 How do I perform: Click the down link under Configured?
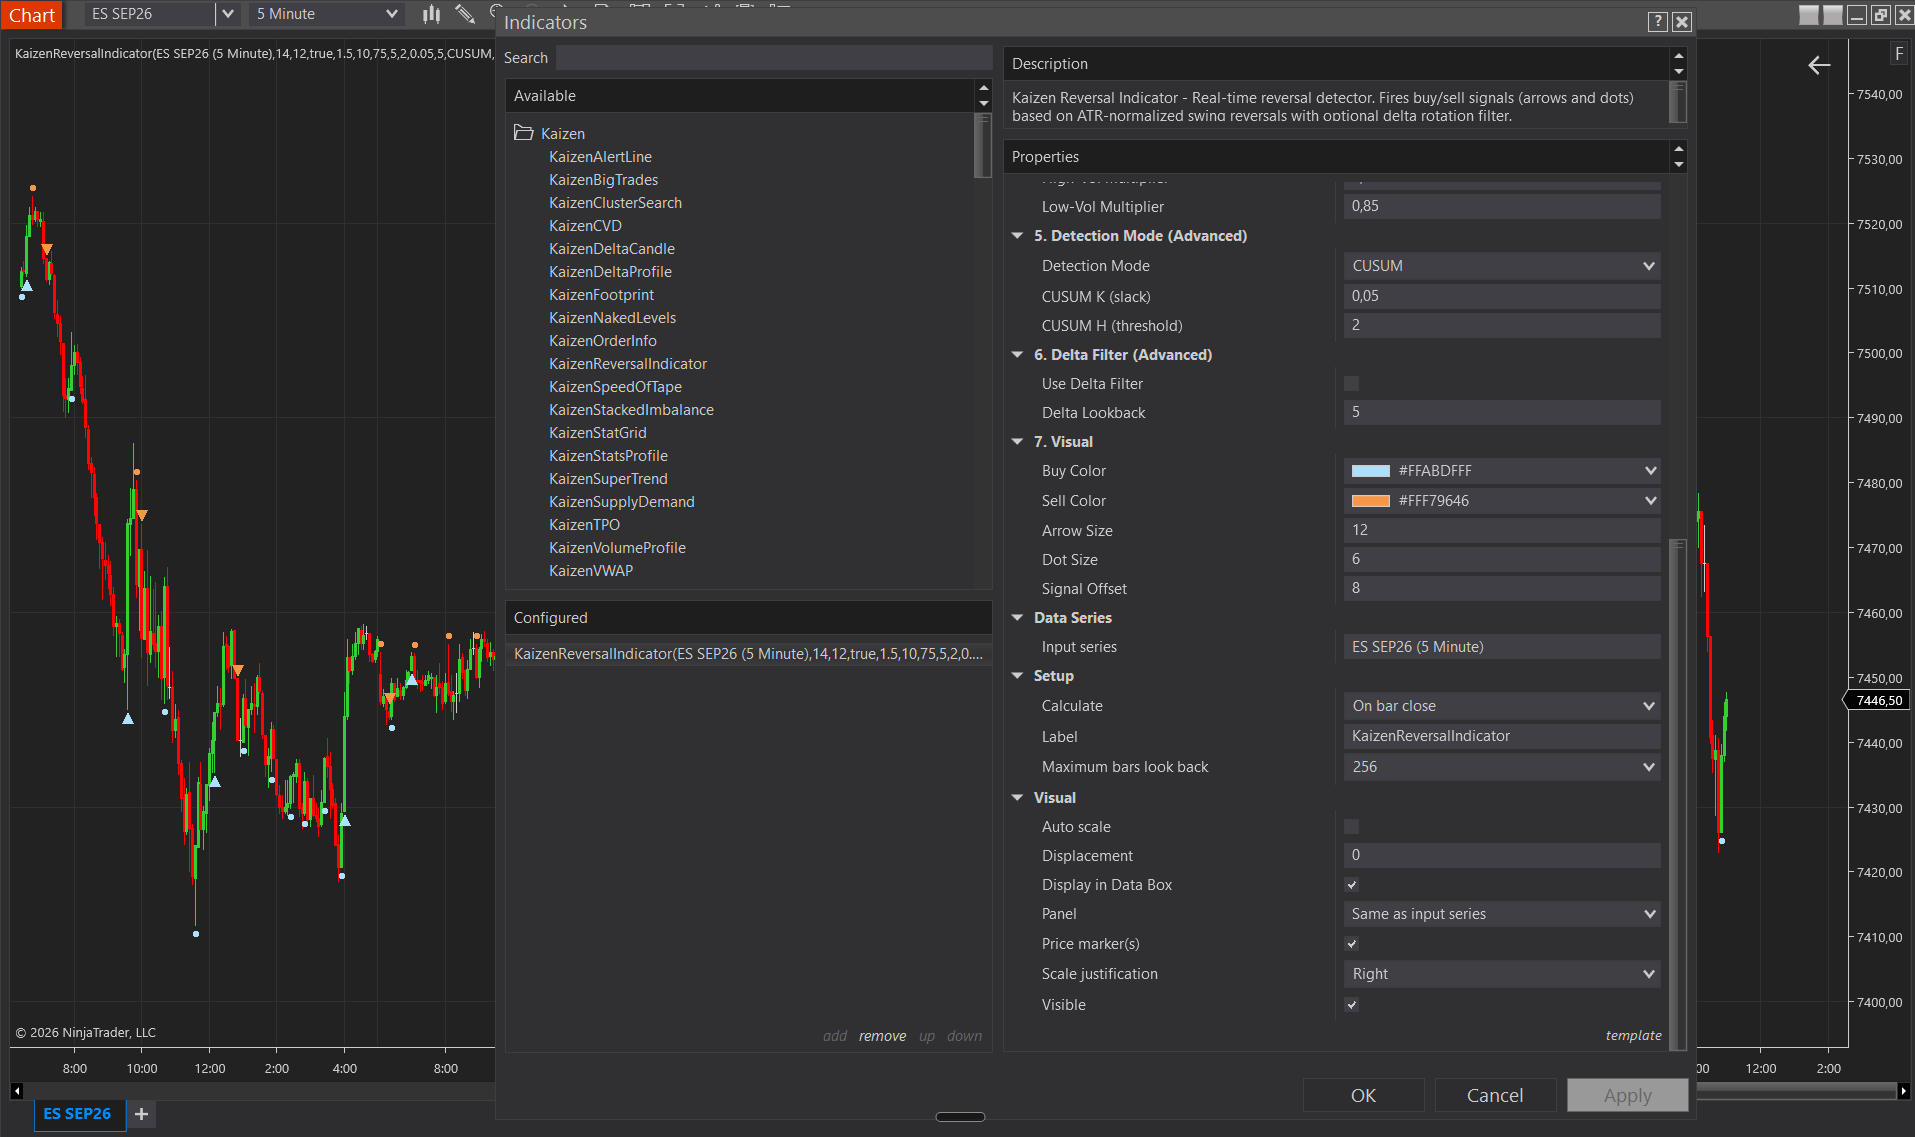click(964, 1036)
